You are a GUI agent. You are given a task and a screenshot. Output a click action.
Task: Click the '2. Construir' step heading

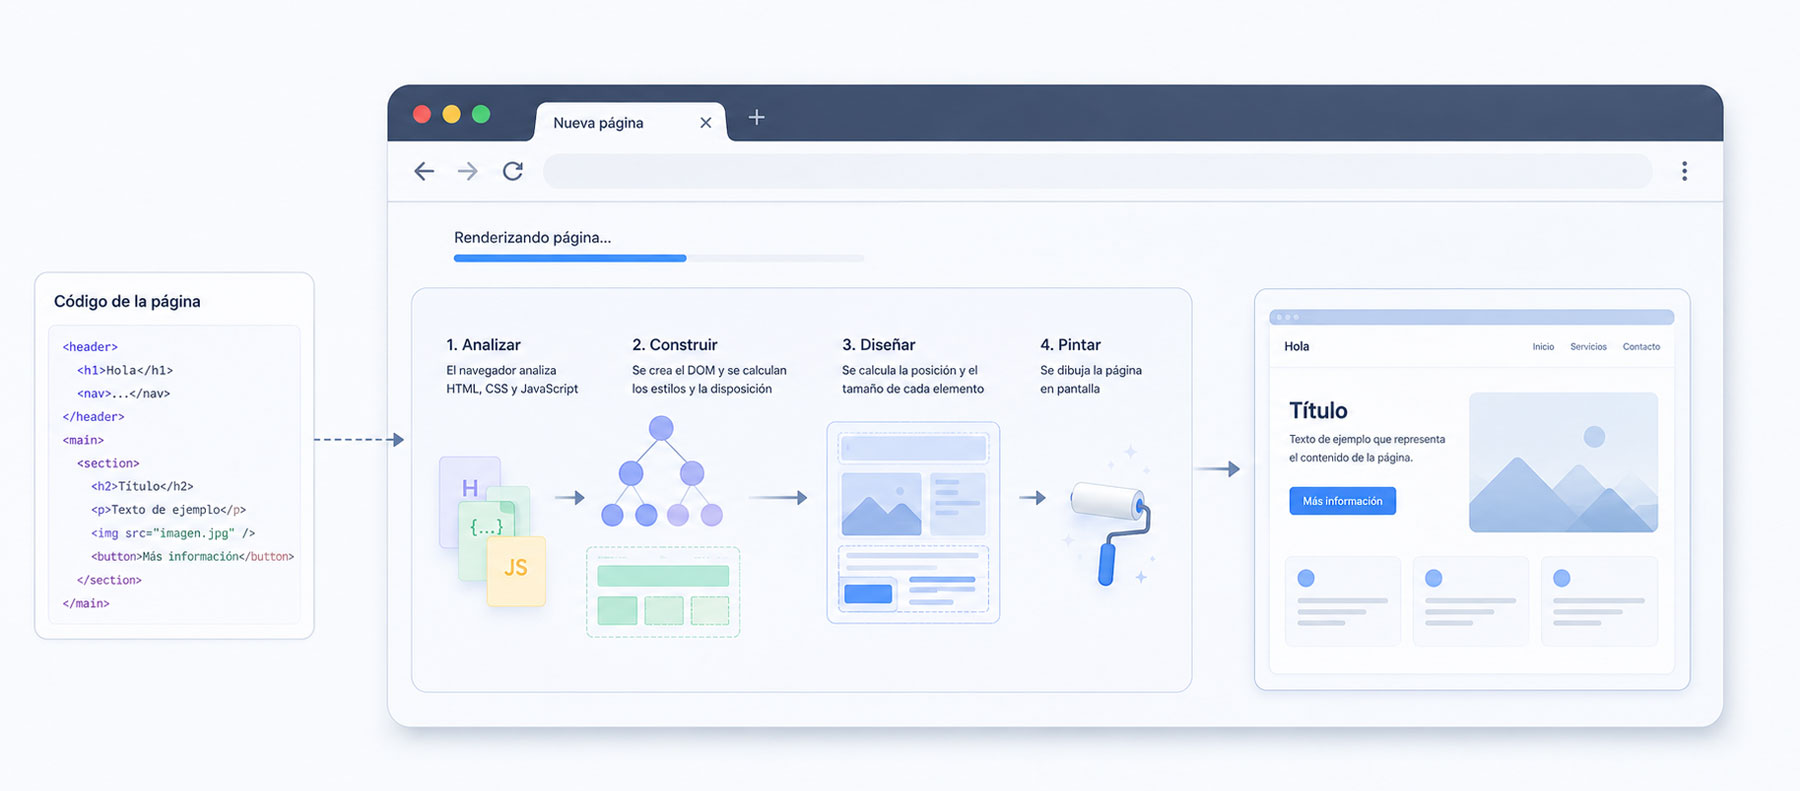coord(674,344)
